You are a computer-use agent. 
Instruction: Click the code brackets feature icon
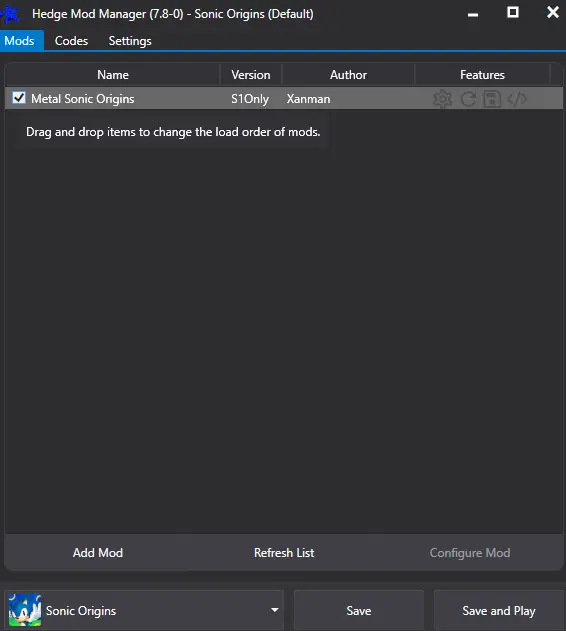517,99
